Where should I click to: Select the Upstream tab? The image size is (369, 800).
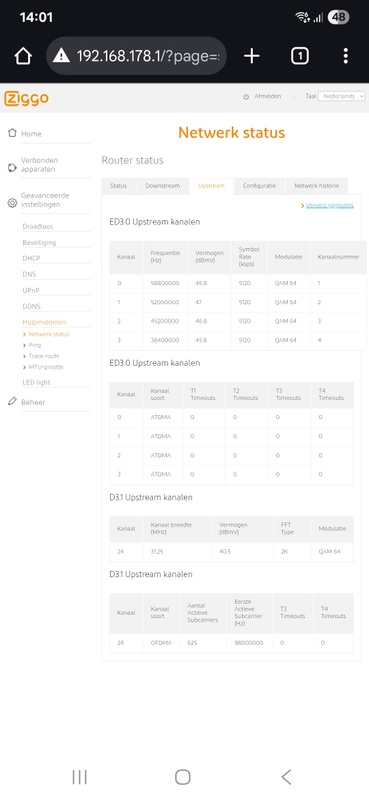[x=211, y=186]
